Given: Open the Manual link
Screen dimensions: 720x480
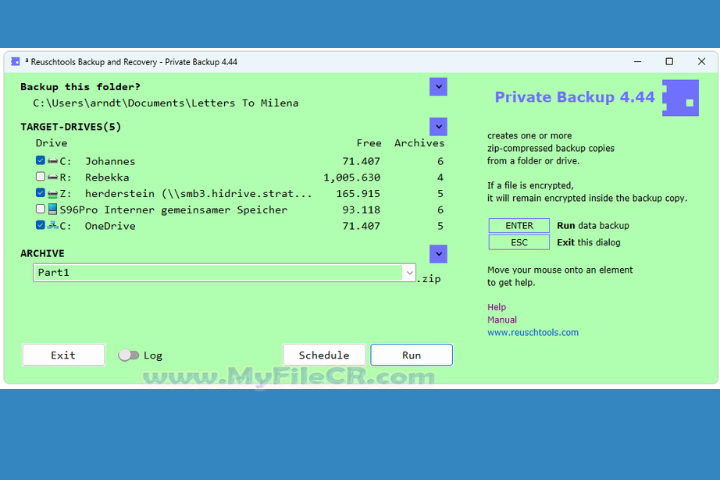Looking at the screenshot, I should pyautogui.click(x=502, y=320).
